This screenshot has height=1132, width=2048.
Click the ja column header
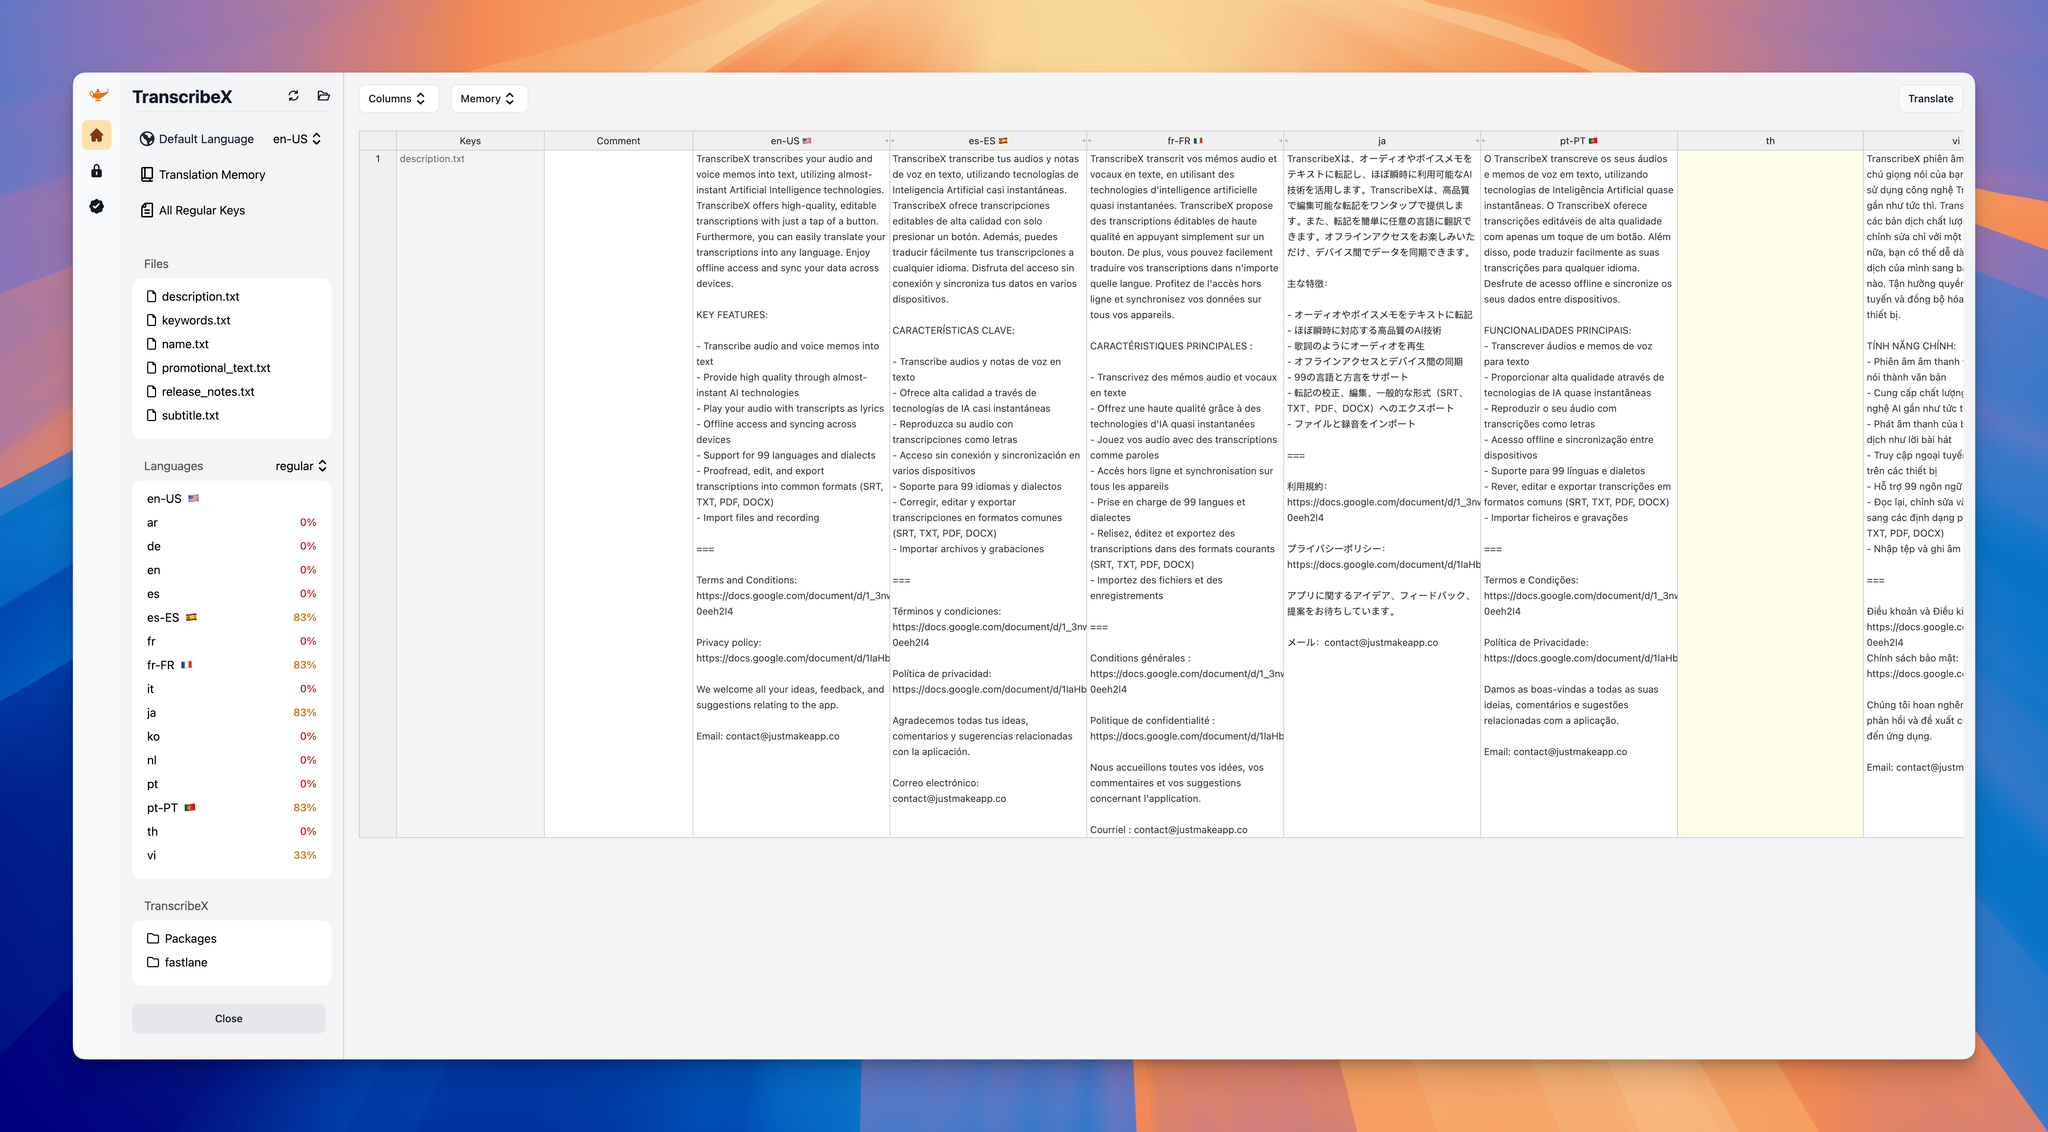click(1382, 141)
